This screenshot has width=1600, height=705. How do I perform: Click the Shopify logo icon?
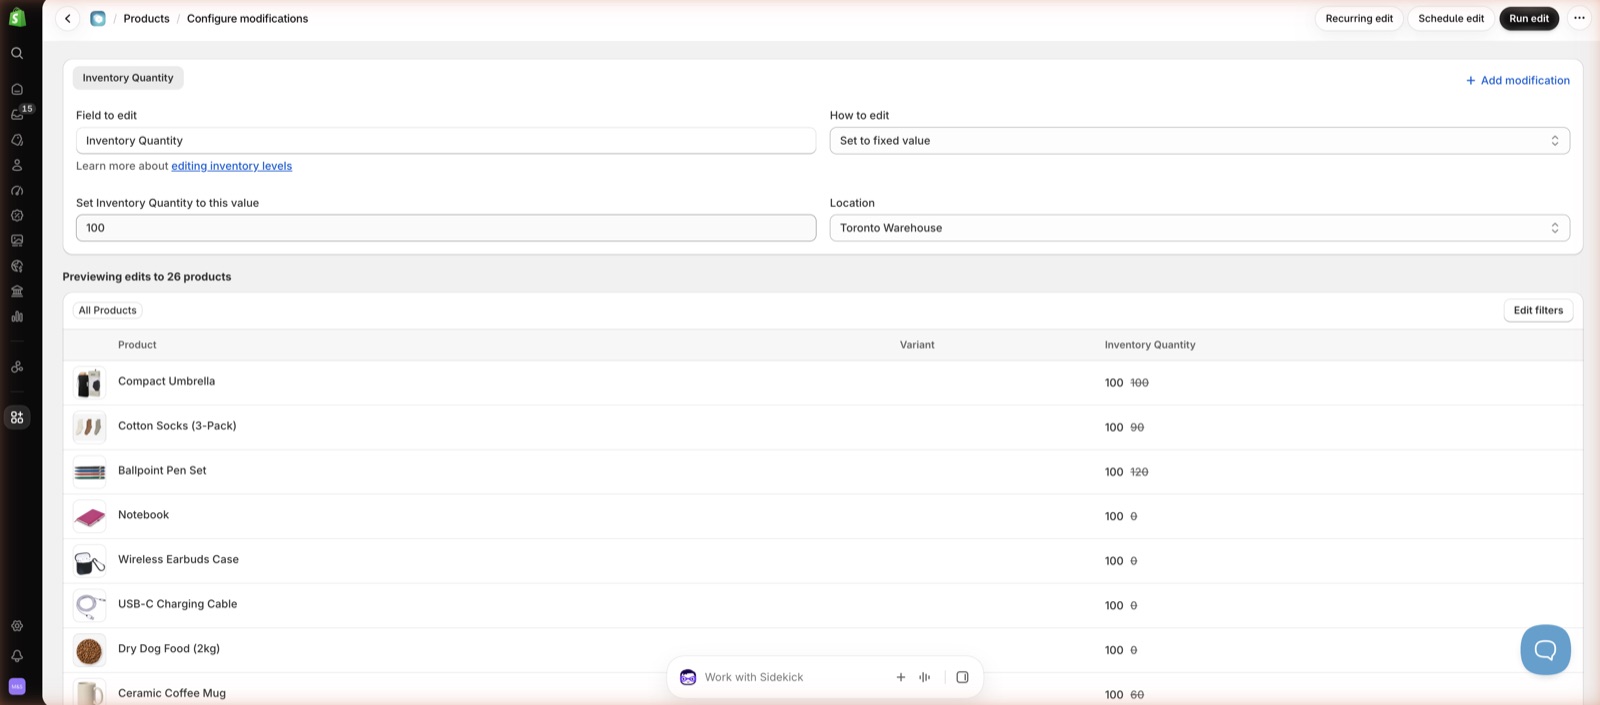(17, 18)
